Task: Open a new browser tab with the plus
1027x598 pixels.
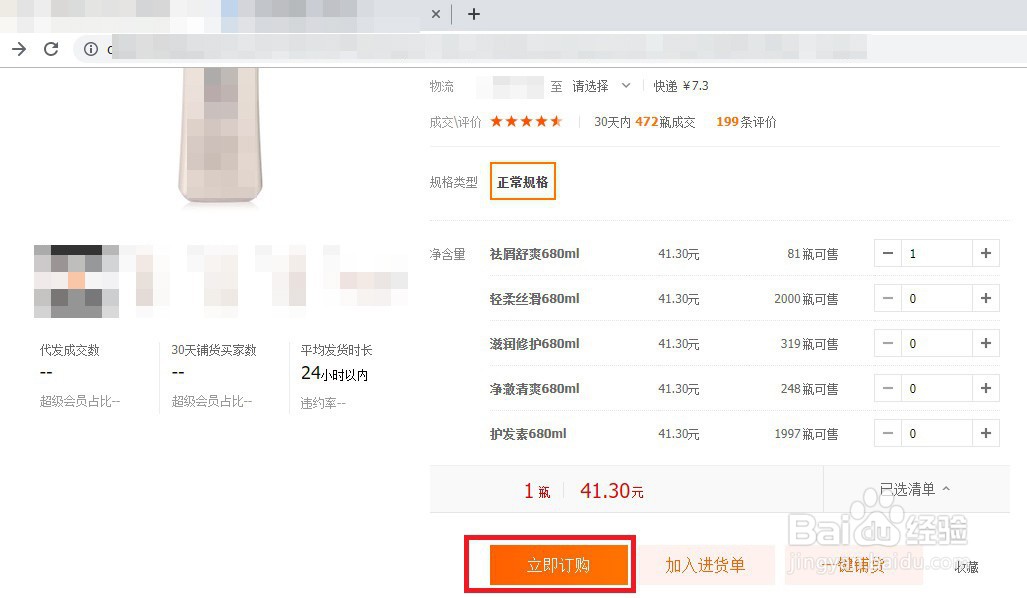Action: click(x=473, y=14)
